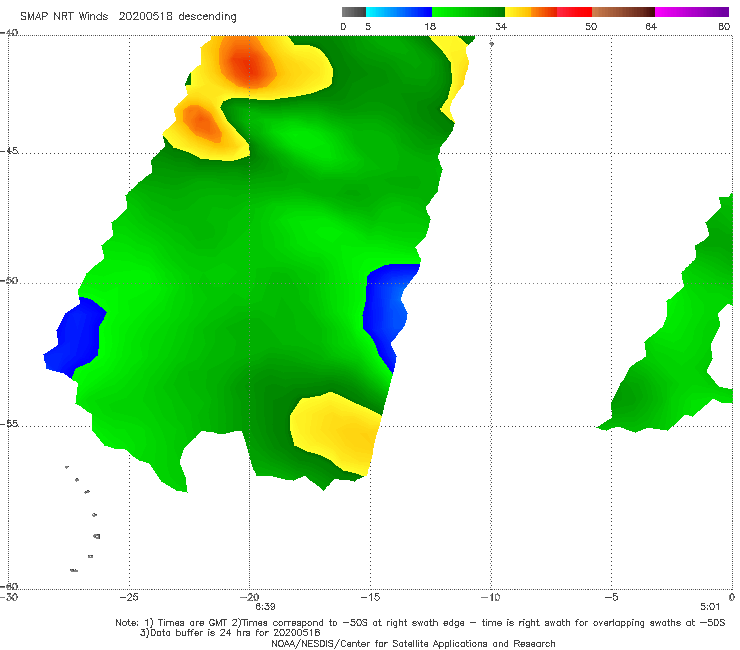Pick the cyan-blue segment of the color bar

[399, 12]
